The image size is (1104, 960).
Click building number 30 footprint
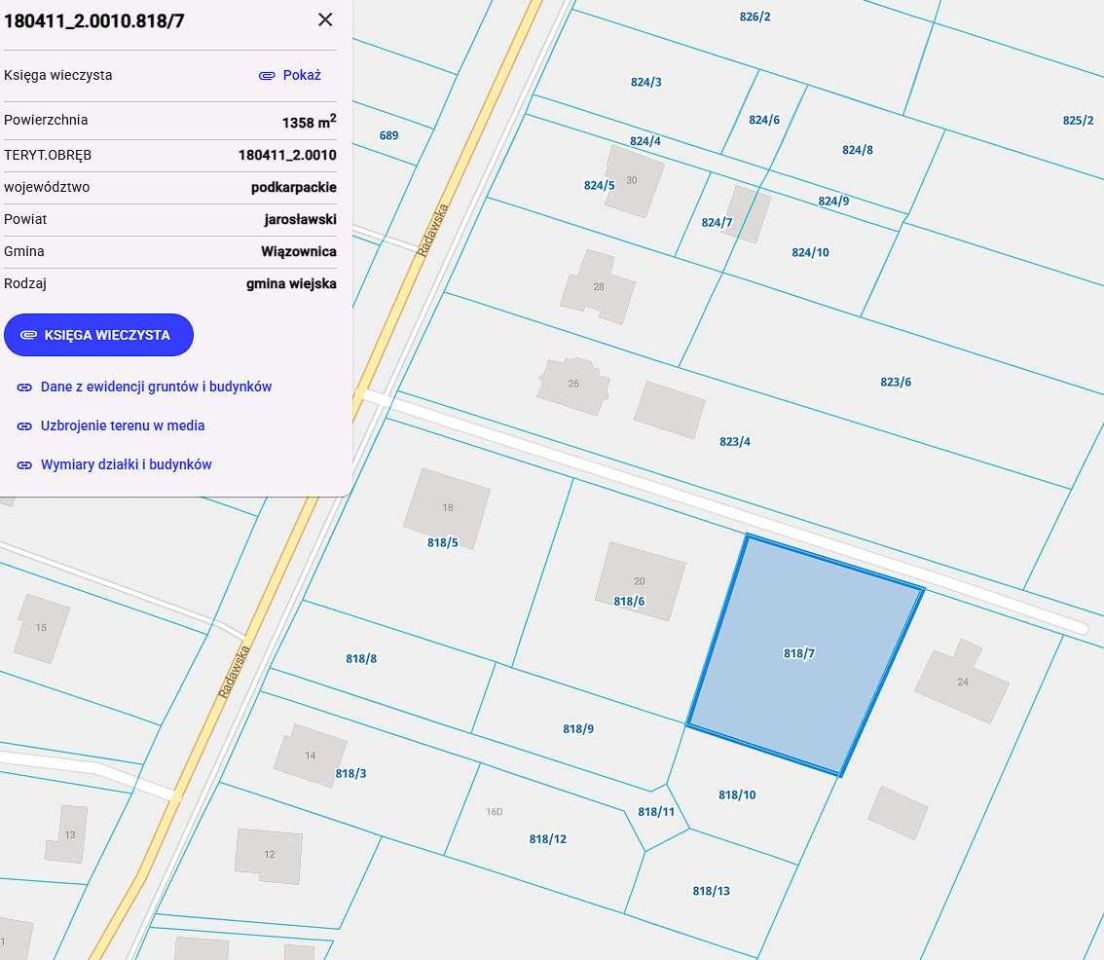(633, 180)
